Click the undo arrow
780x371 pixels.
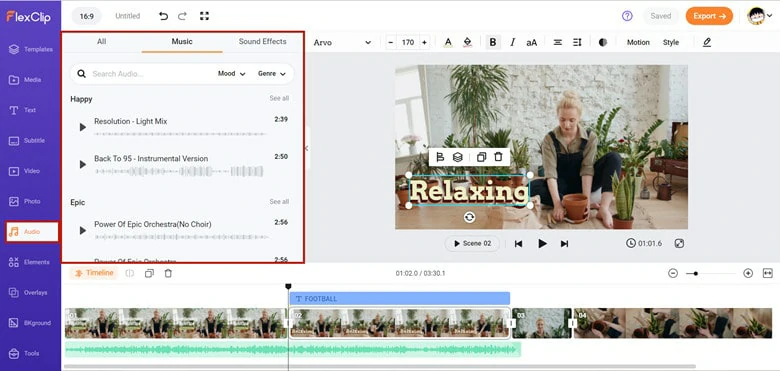[x=163, y=16]
